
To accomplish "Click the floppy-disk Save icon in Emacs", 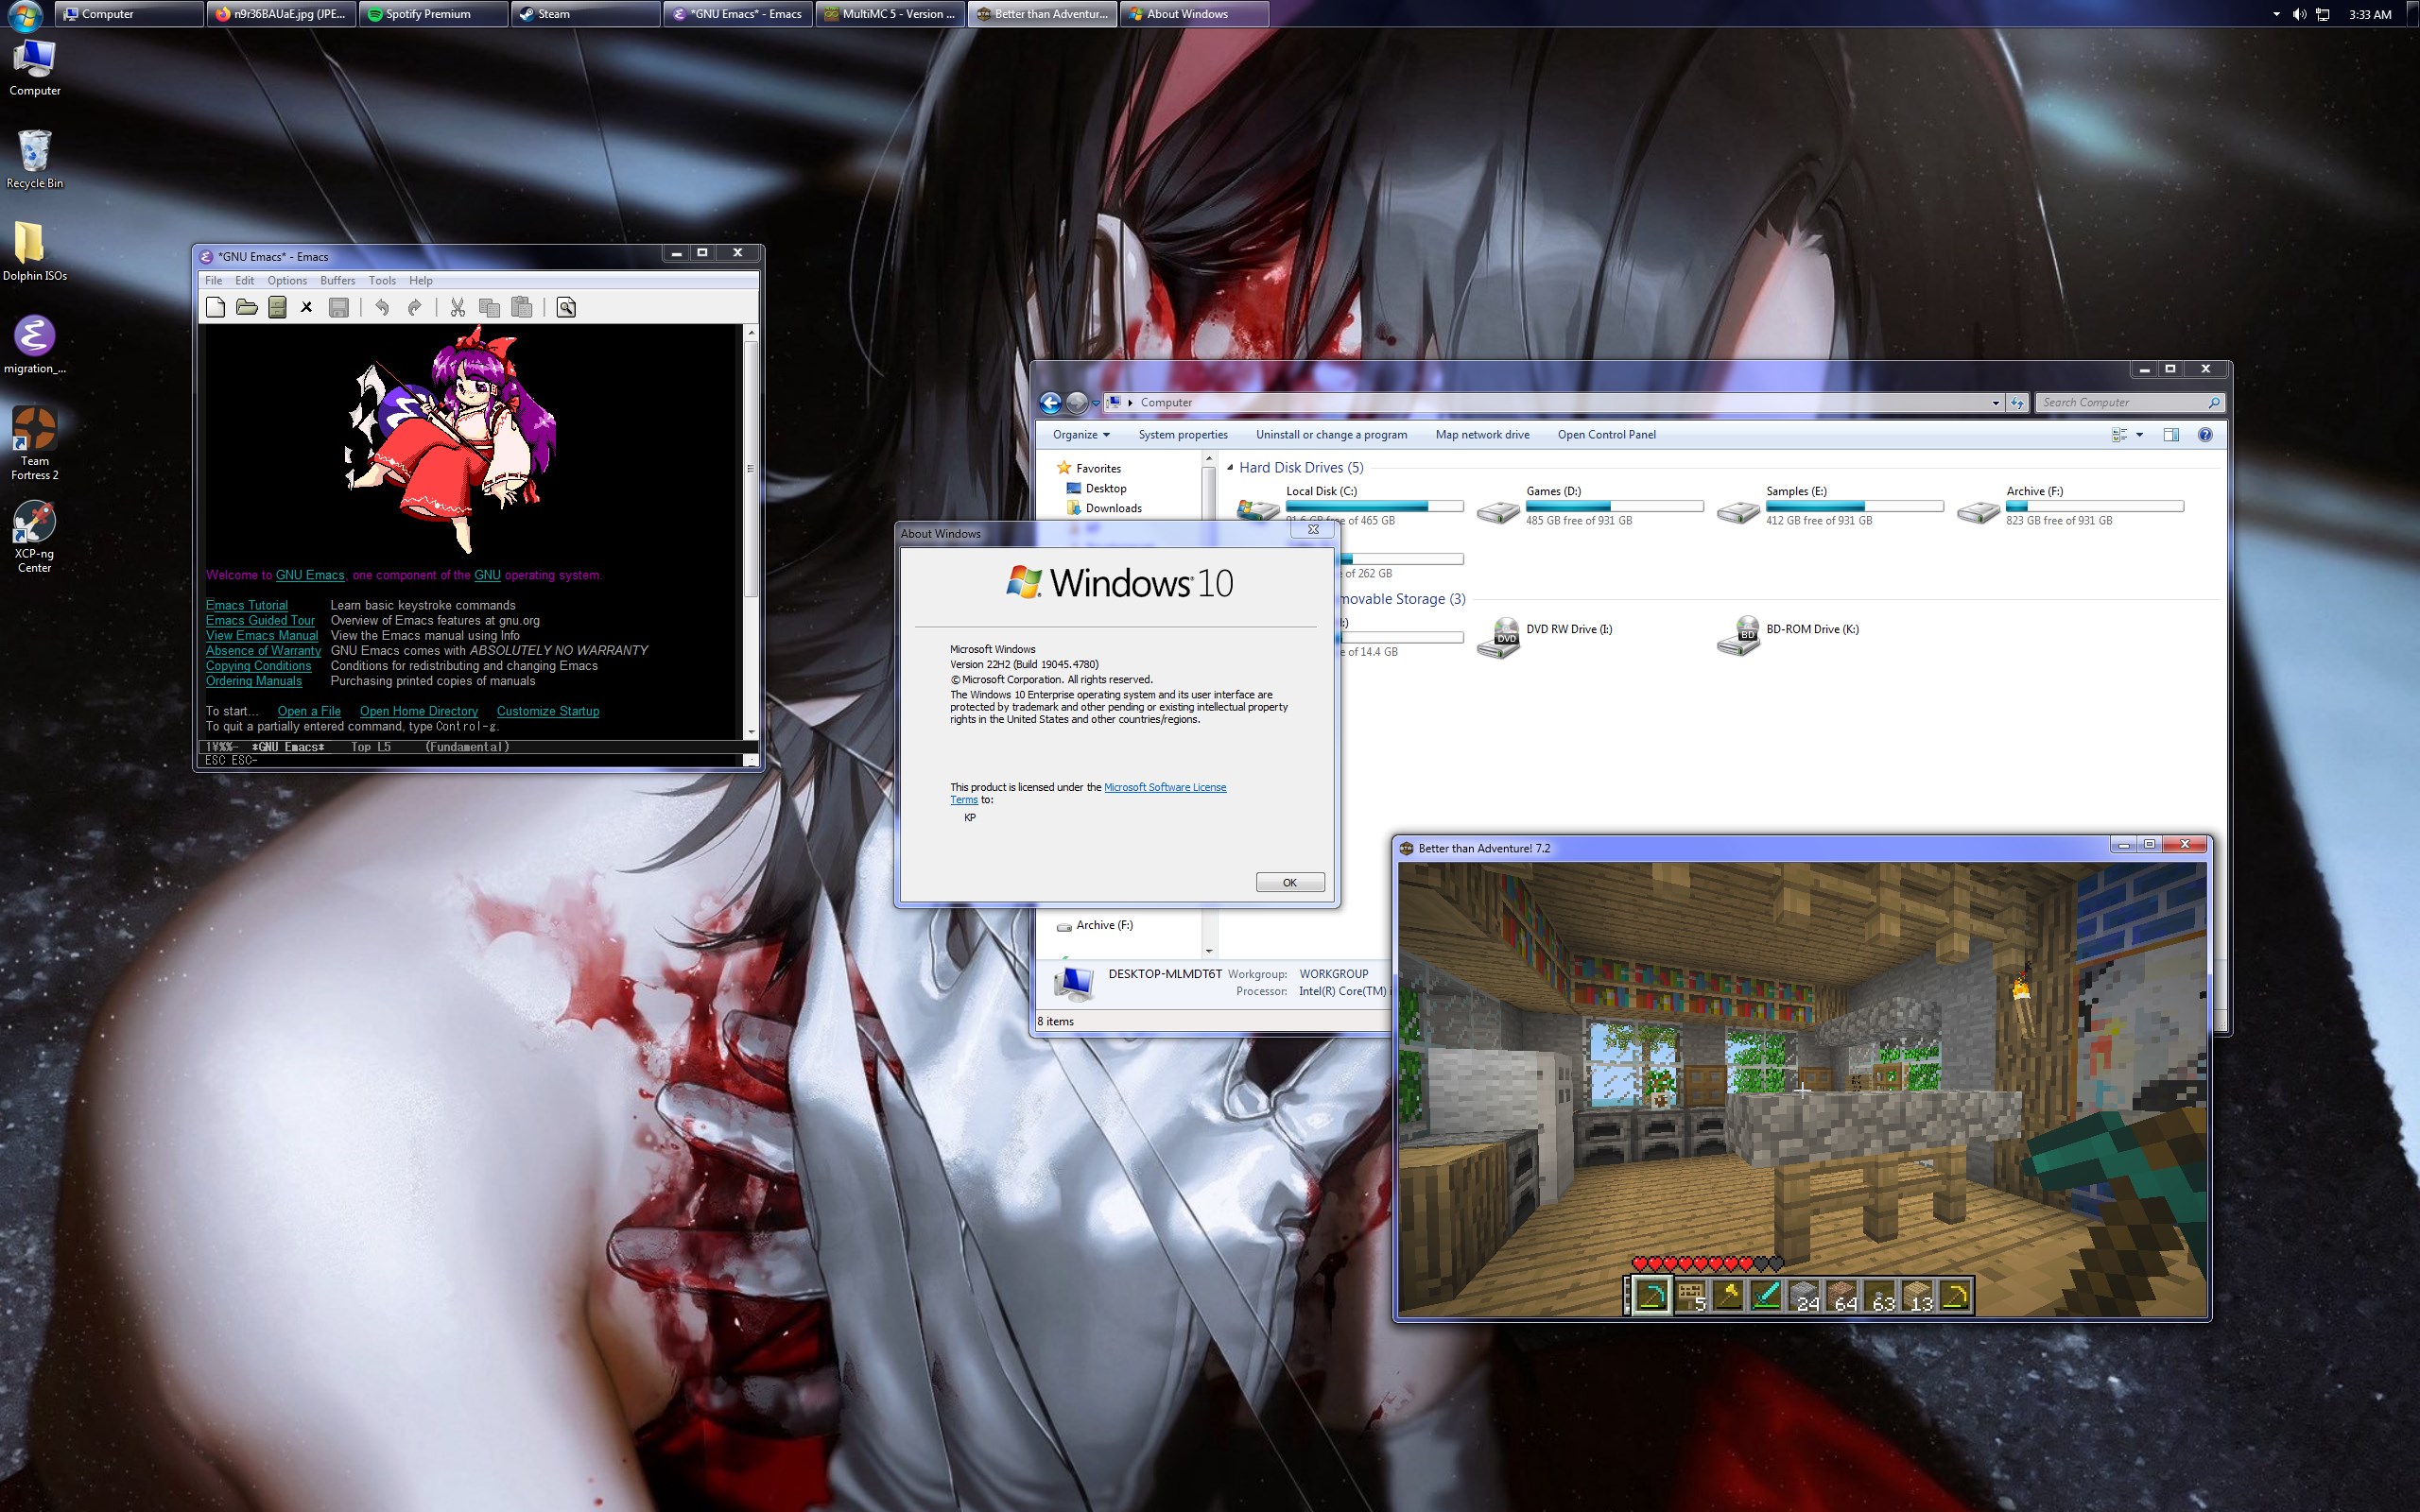I will pos(339,307).
